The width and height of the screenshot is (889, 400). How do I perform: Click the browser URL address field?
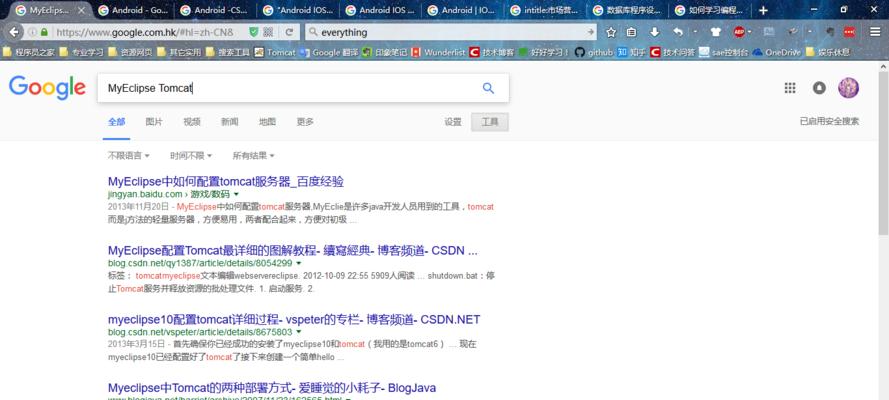click(147, 32)
